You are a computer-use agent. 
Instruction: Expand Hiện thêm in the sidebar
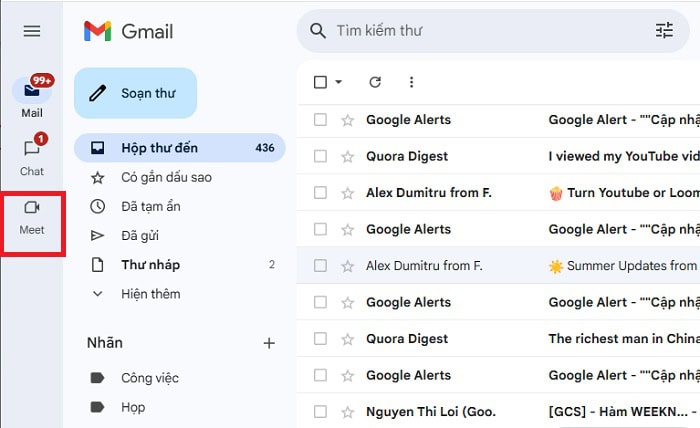click(x=152, y=294)
